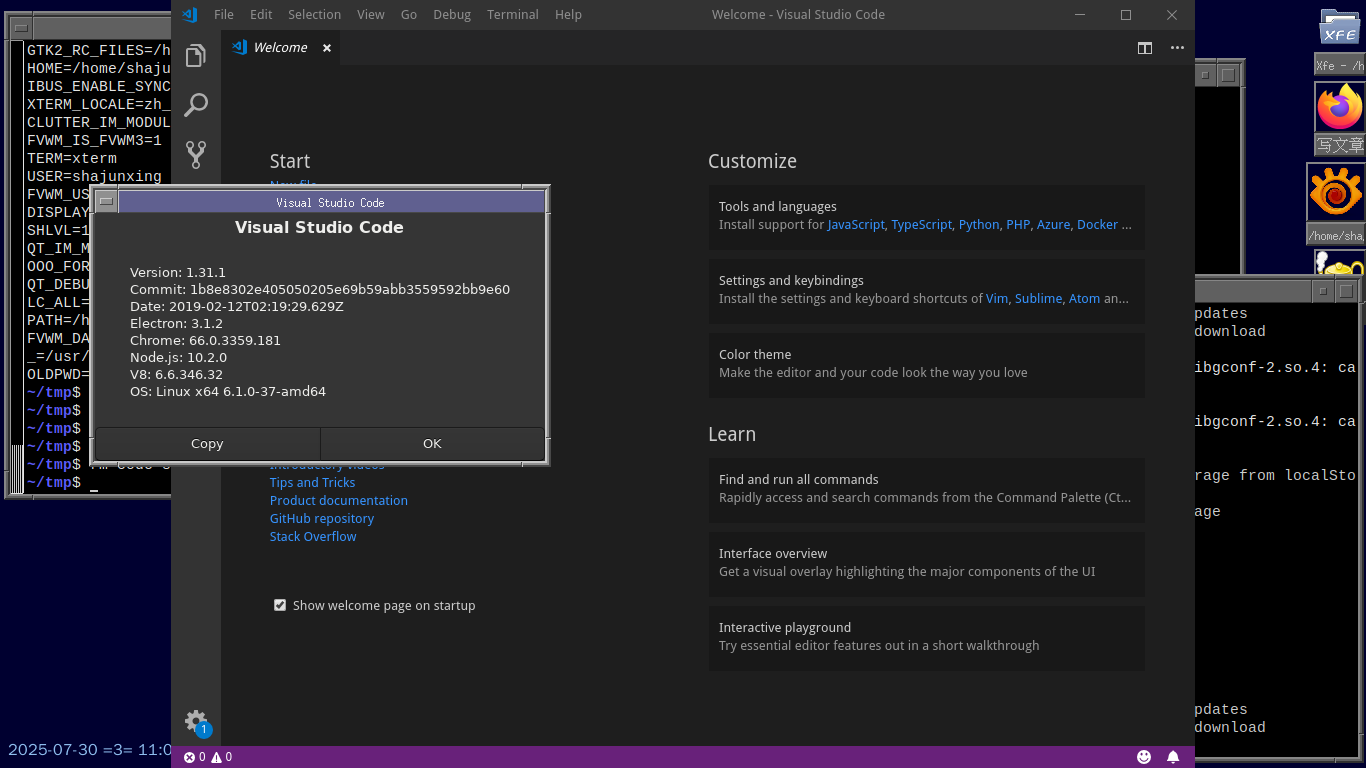Open window menu of the About dialog
Screen dimensions: 1366x768
(x=106, y=202)
